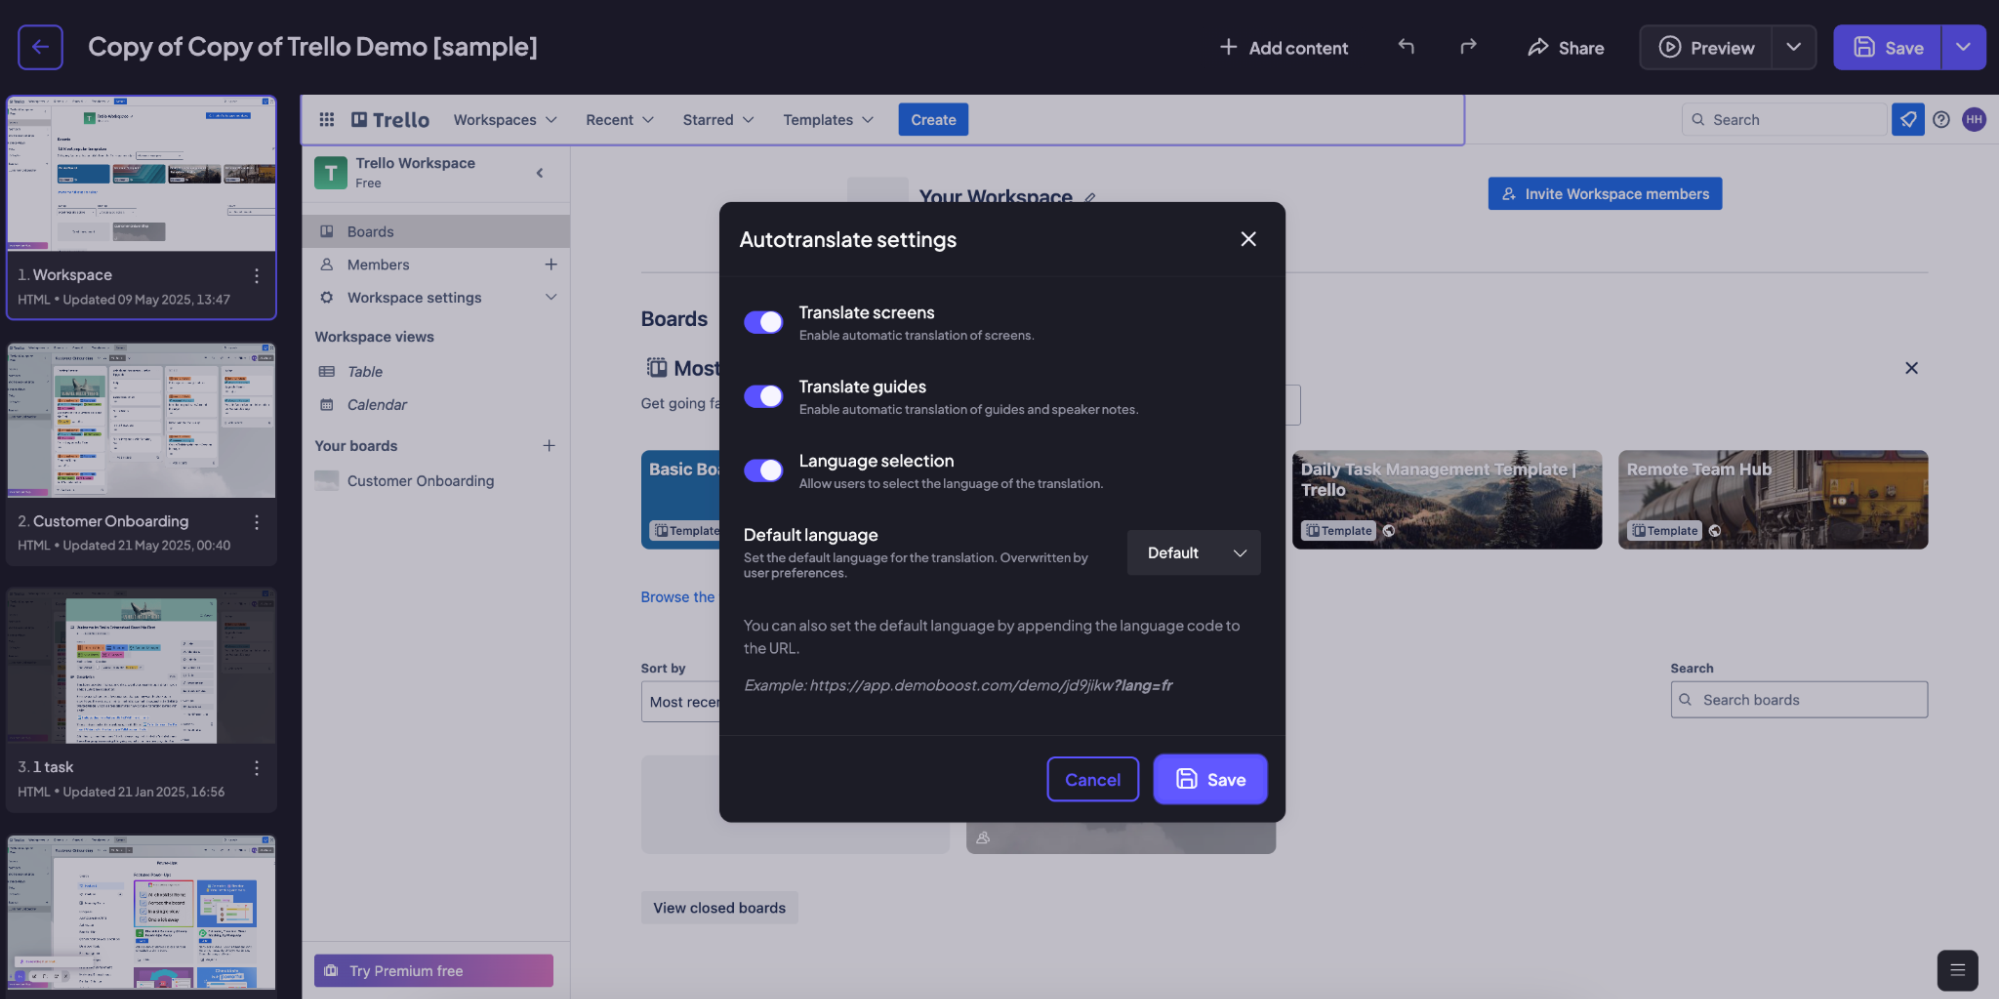Open Daily Task Management Template card
1999x1000 pixels.
point(1447,500)
